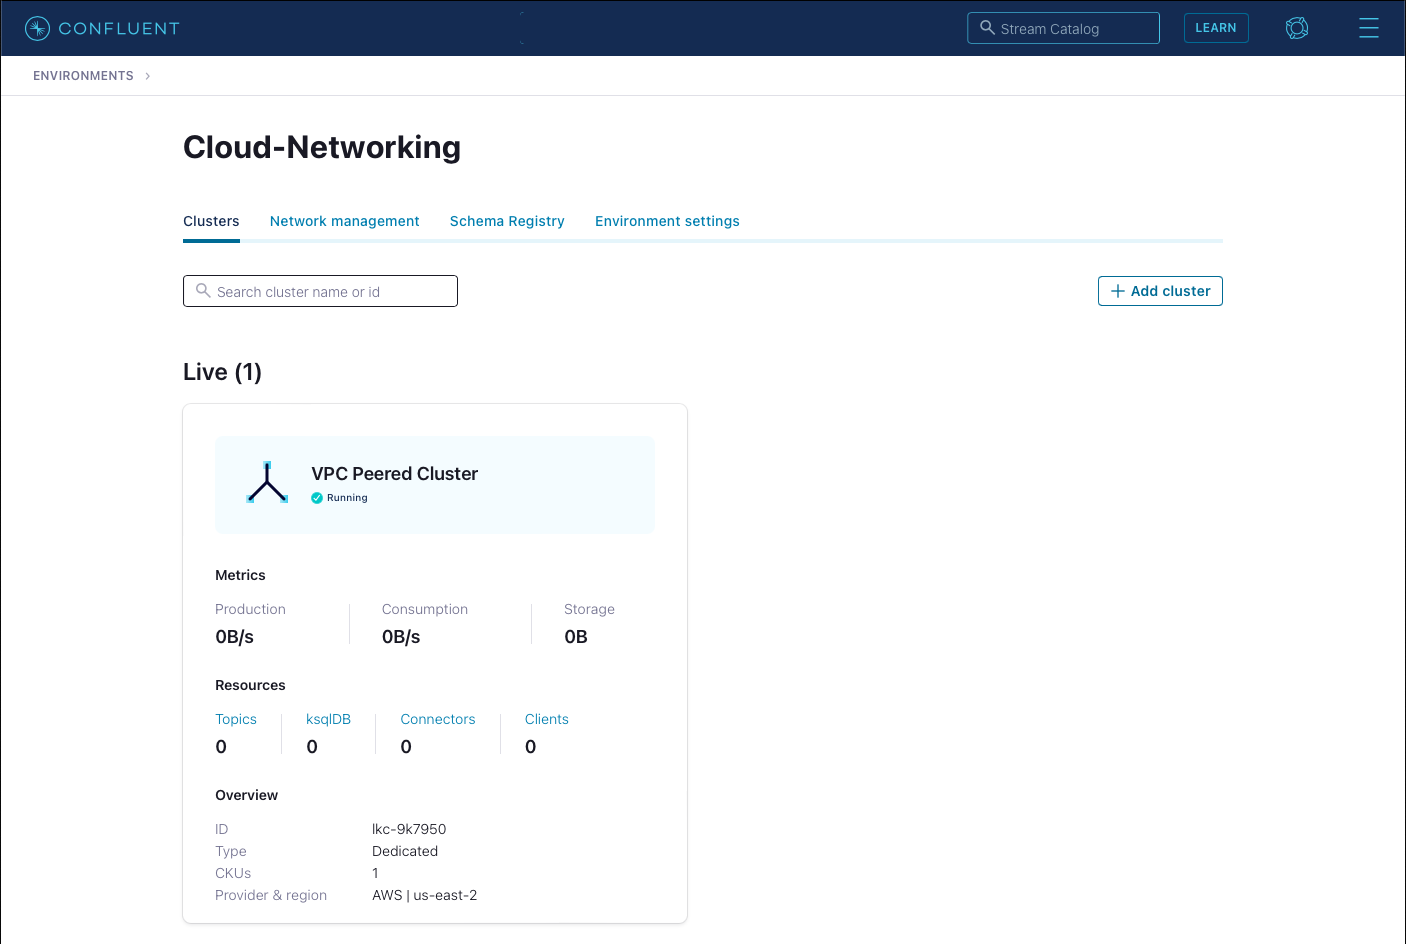Click the Storage metric label
1406x944 pixels.
[589, 609]
